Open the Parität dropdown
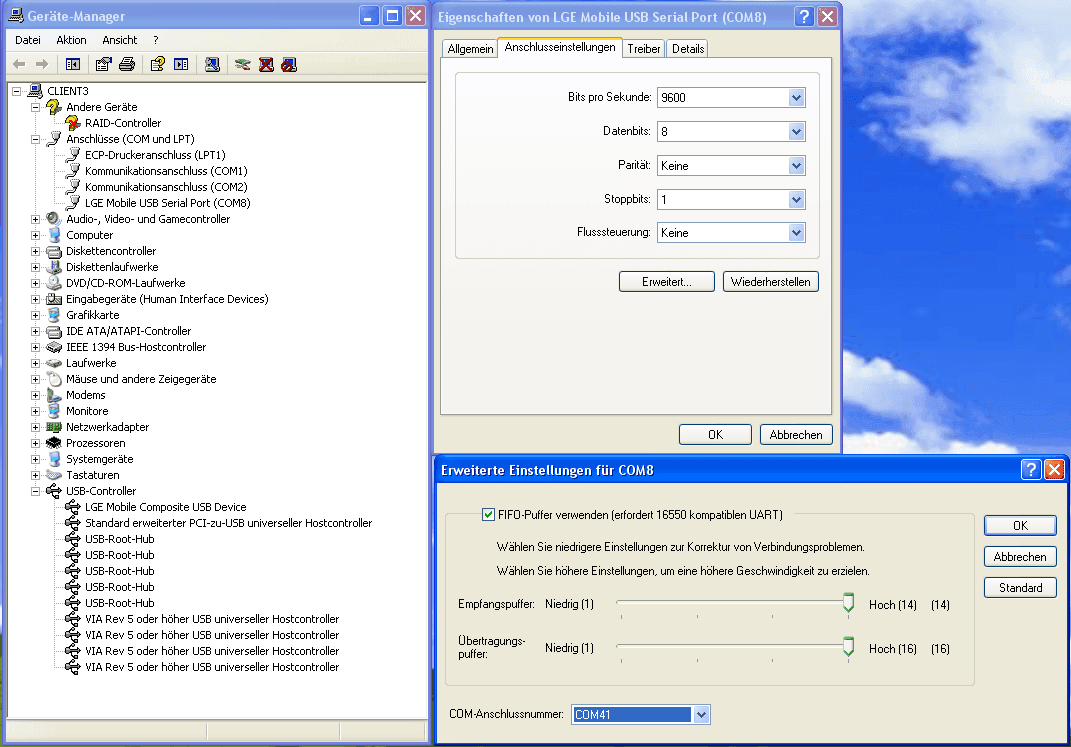The width and height of the screenshot is (1071, 747). (x=796, y=165)
